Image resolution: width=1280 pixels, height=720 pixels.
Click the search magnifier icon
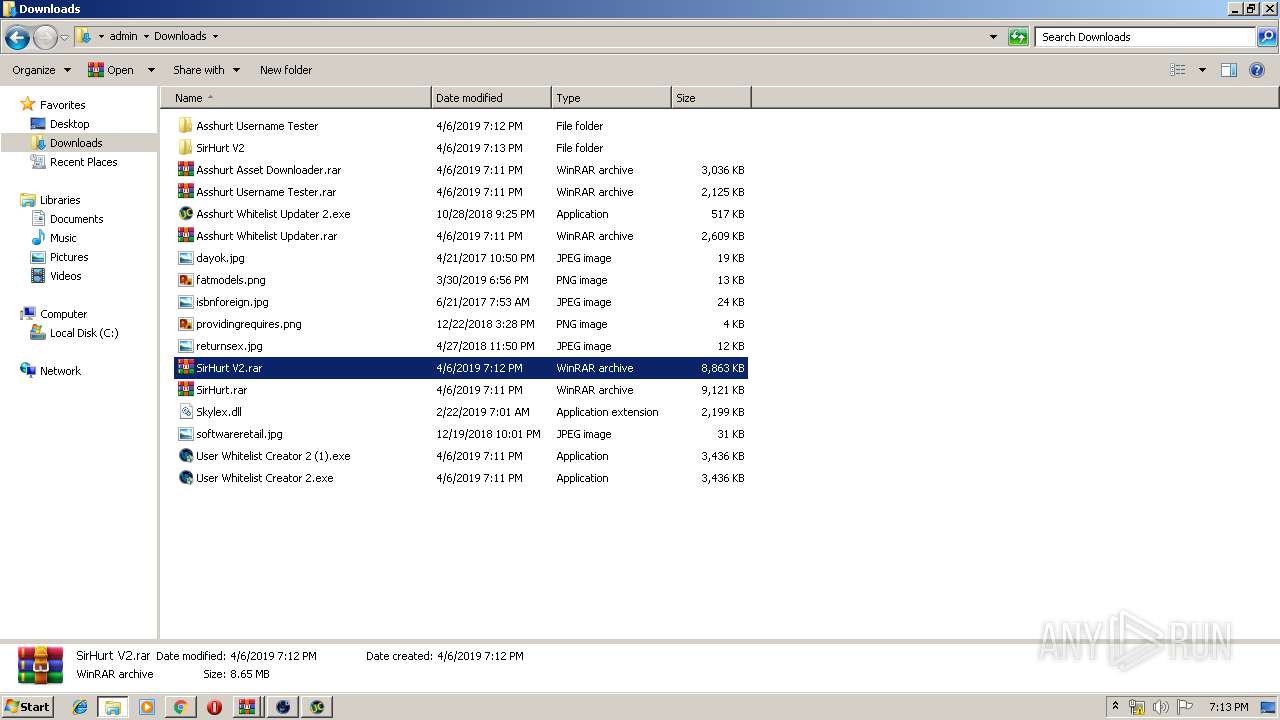click(x=1267, y=37)
